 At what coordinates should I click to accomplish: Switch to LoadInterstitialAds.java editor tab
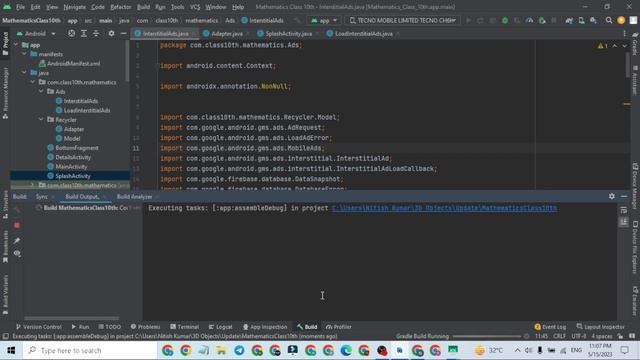pyautogui.click(x=363, y=33)
